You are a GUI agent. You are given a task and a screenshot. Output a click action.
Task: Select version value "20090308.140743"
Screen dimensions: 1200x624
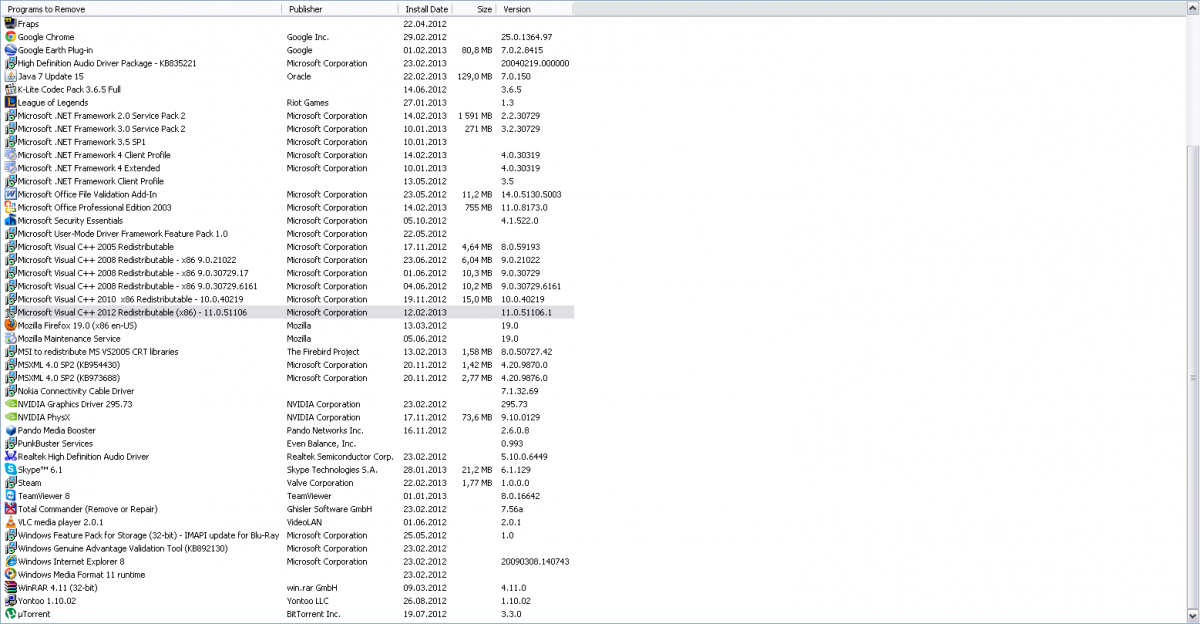535,561
